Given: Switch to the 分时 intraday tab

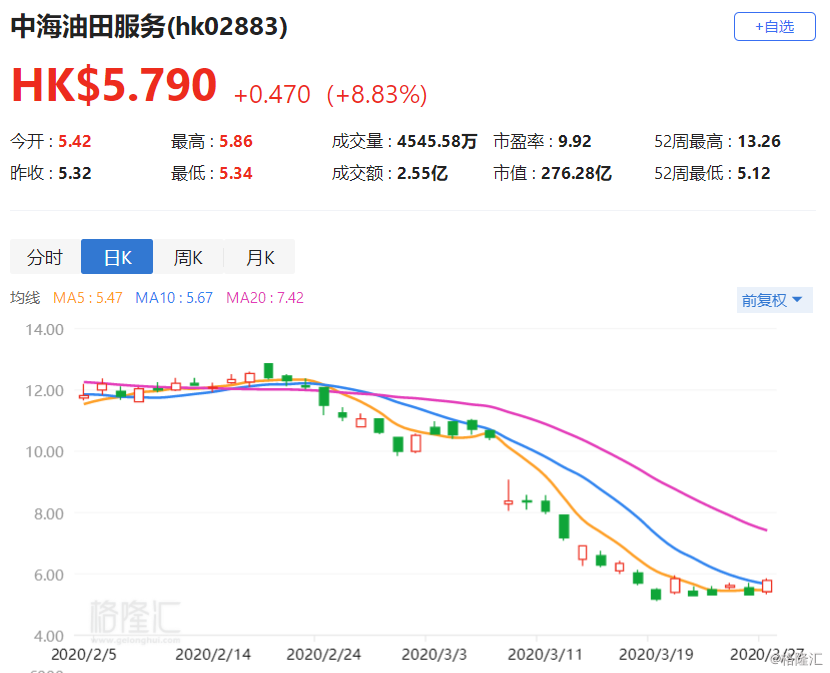Looking at the screenshot, I should 45,257.
